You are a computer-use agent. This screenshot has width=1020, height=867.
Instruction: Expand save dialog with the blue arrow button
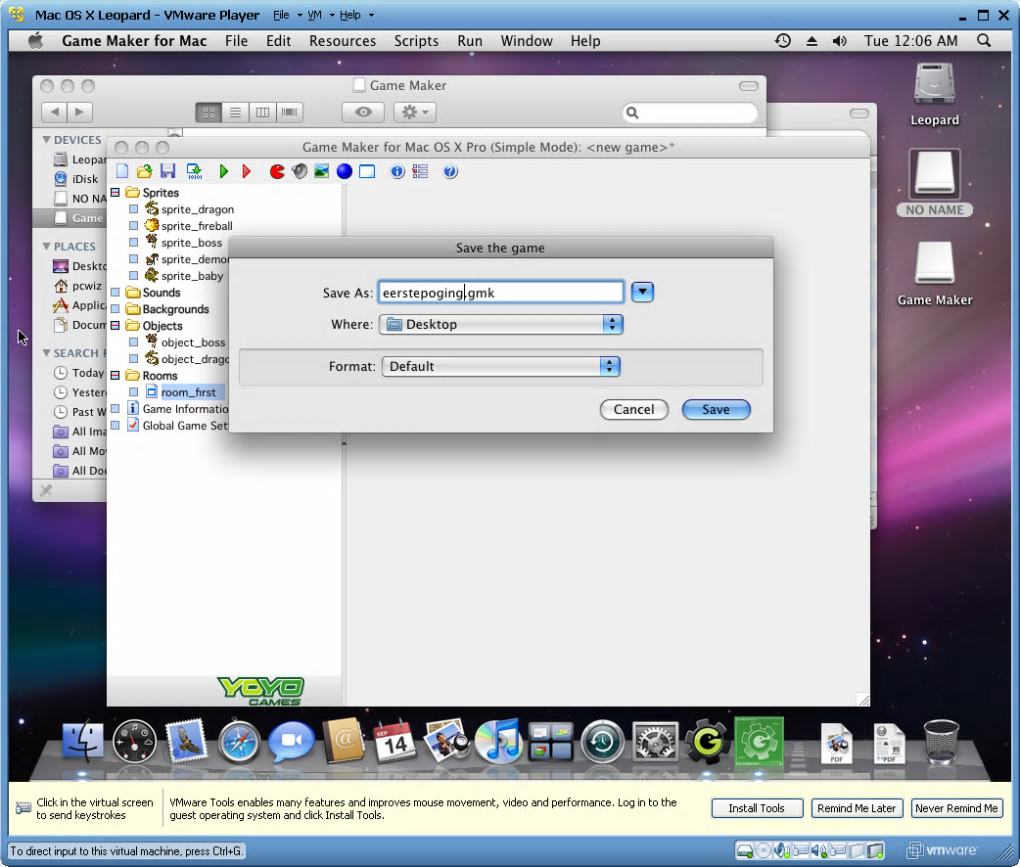643,292
